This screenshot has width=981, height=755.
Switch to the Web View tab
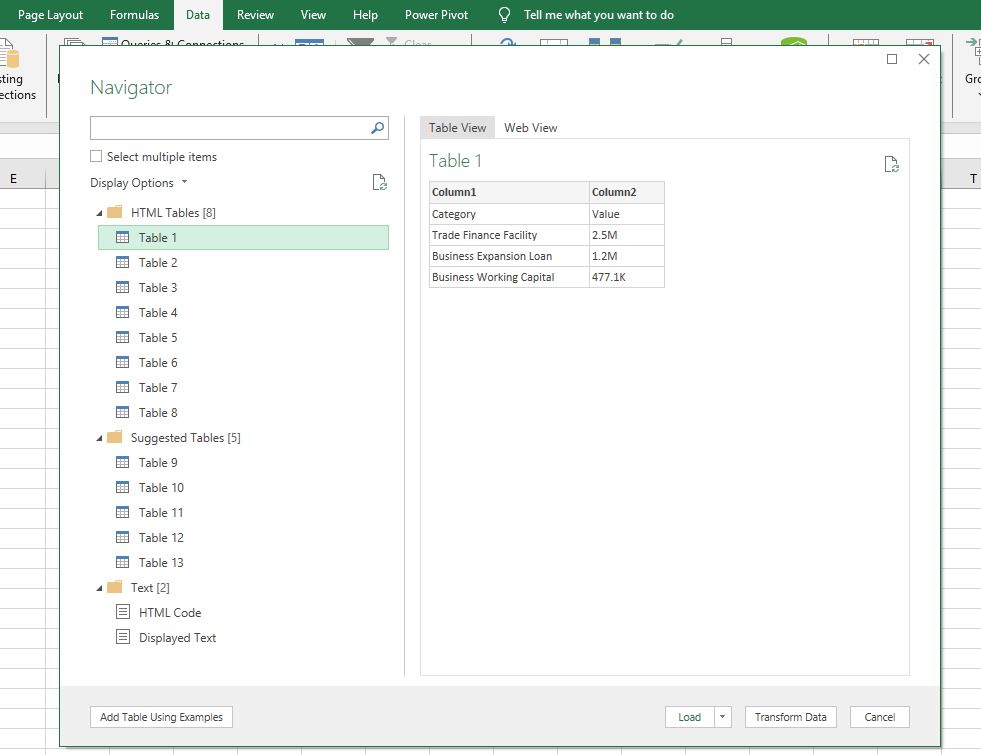tap(531, 128)
